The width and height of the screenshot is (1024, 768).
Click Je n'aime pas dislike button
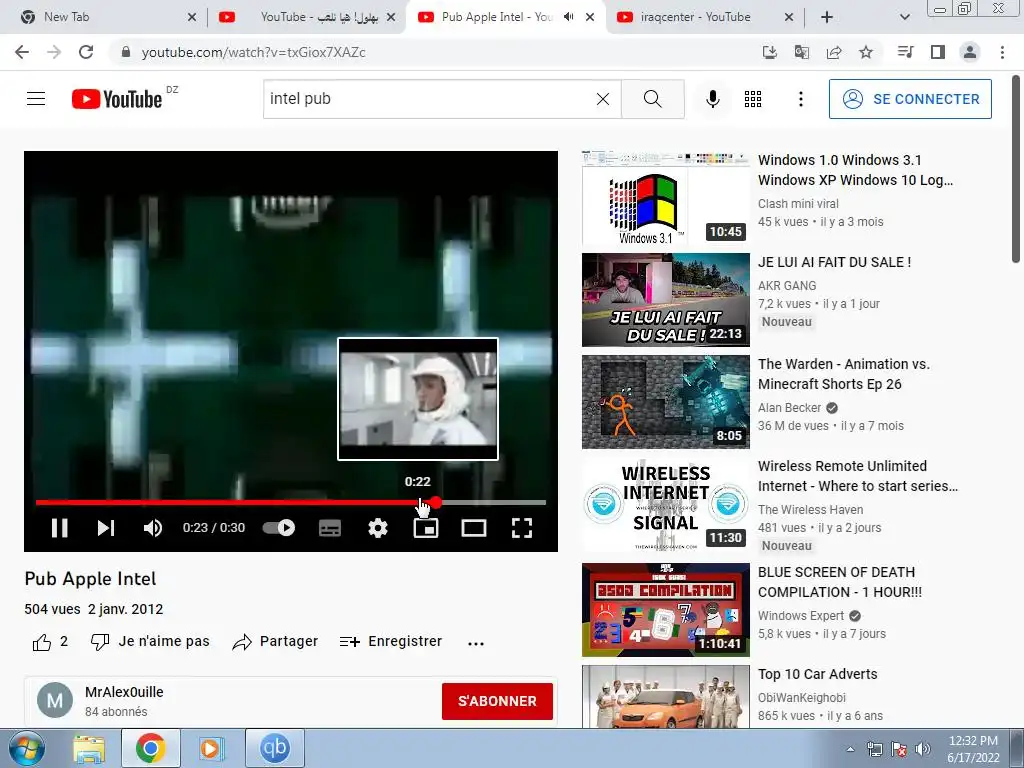[x=150, y=642]
